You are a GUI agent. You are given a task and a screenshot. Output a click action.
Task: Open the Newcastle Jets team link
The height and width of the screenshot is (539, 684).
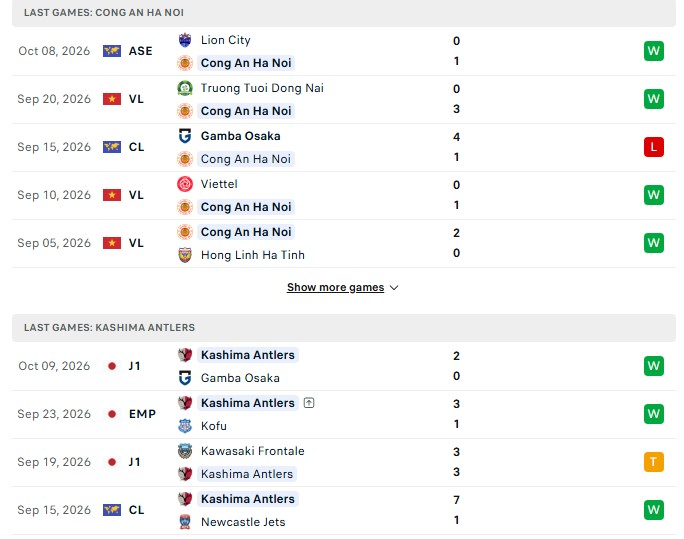tap(243, 522)
